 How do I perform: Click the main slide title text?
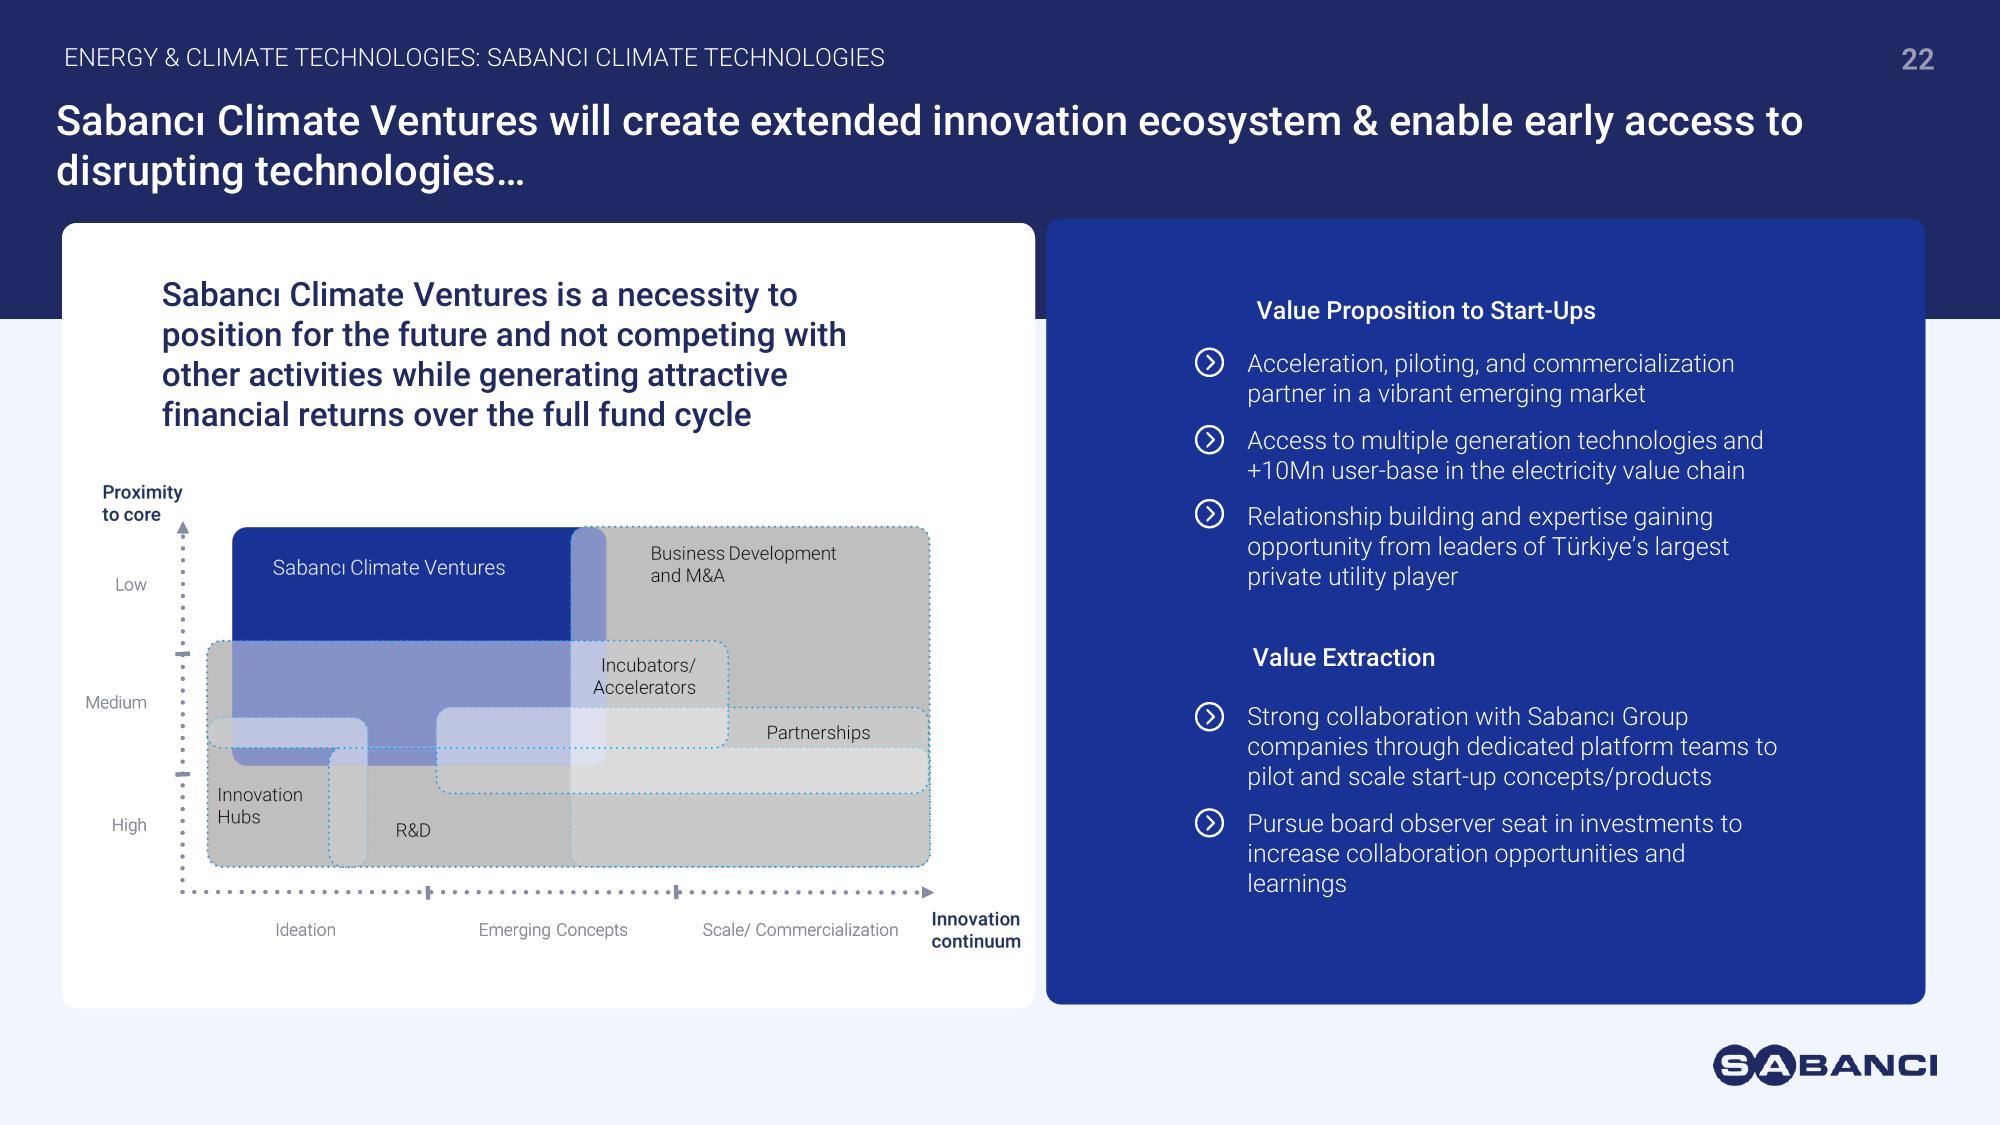click(x=929, y=146)
